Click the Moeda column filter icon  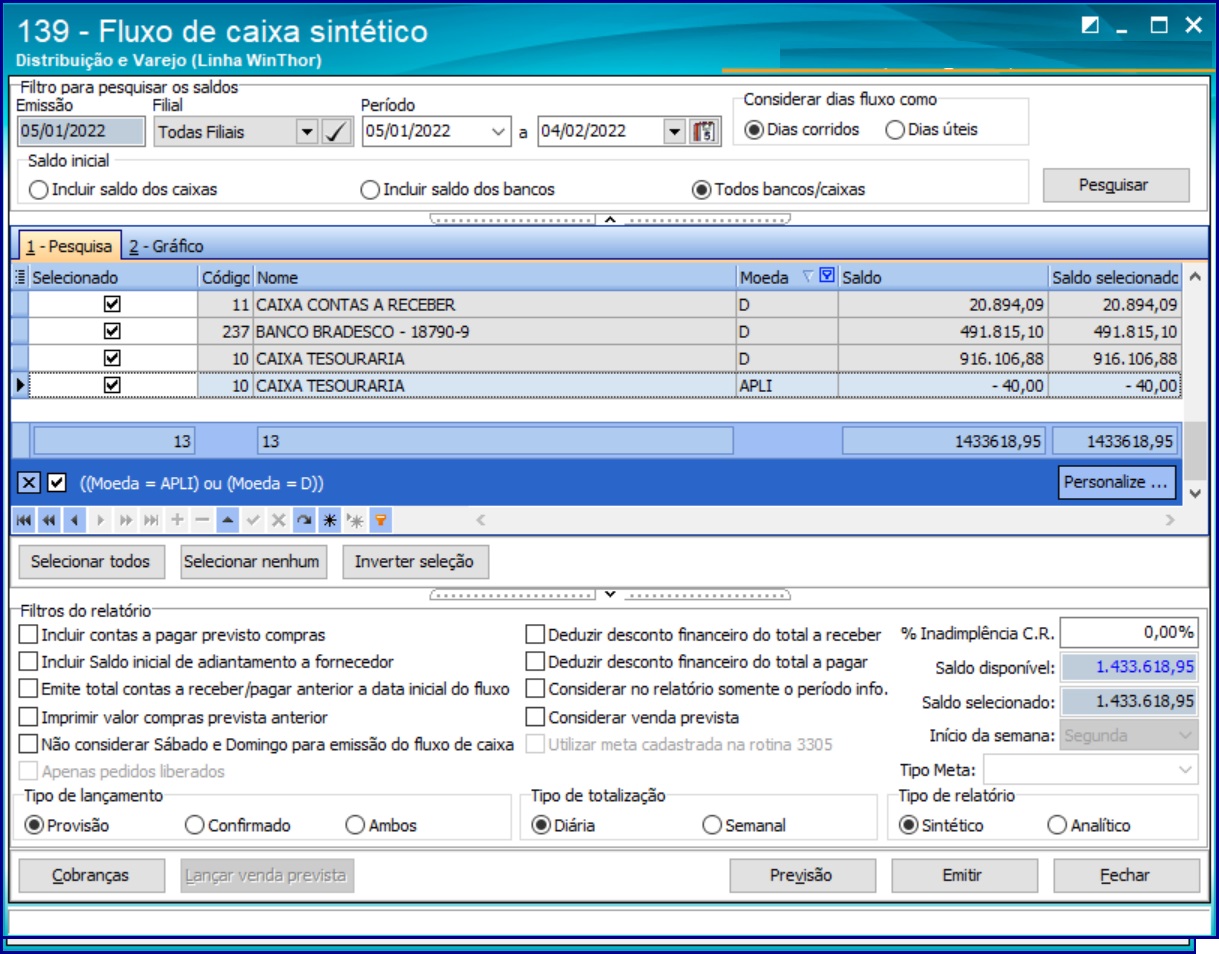826,277
